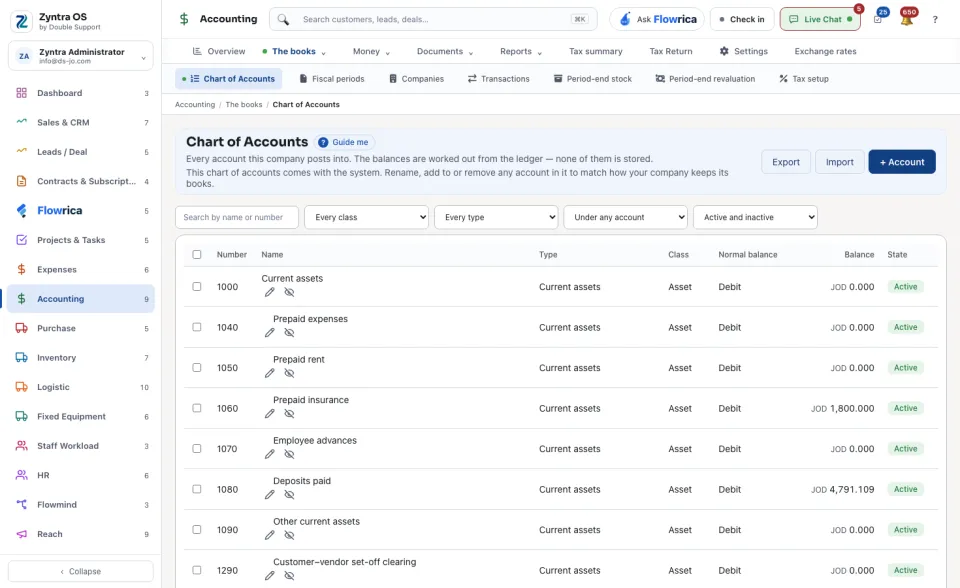Open Fixed Equipment icon in sidebar
This screenshot has width=960, height=588.
click(x=21, y=416)
